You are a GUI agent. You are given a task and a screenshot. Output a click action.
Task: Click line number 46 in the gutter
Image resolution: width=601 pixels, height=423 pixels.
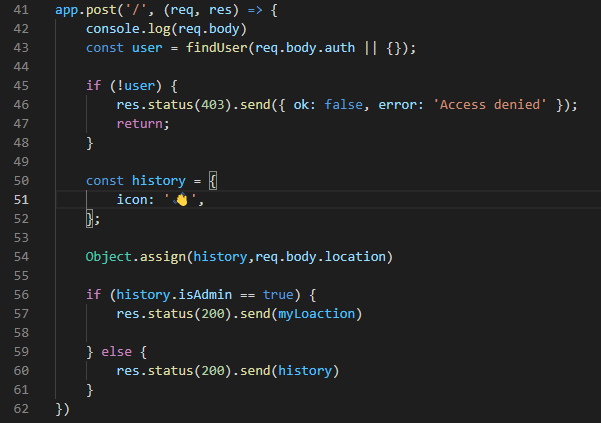pos(21,105)
